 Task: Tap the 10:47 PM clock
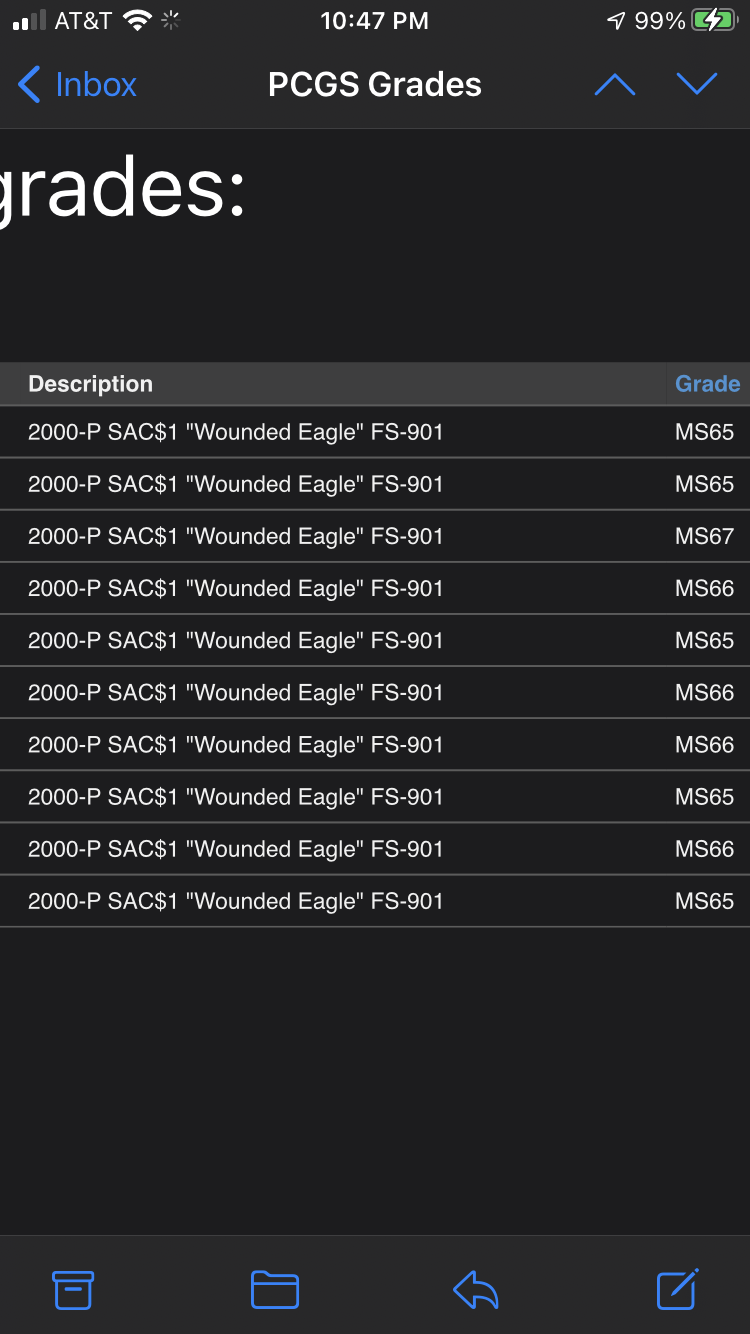click(374, 21)
